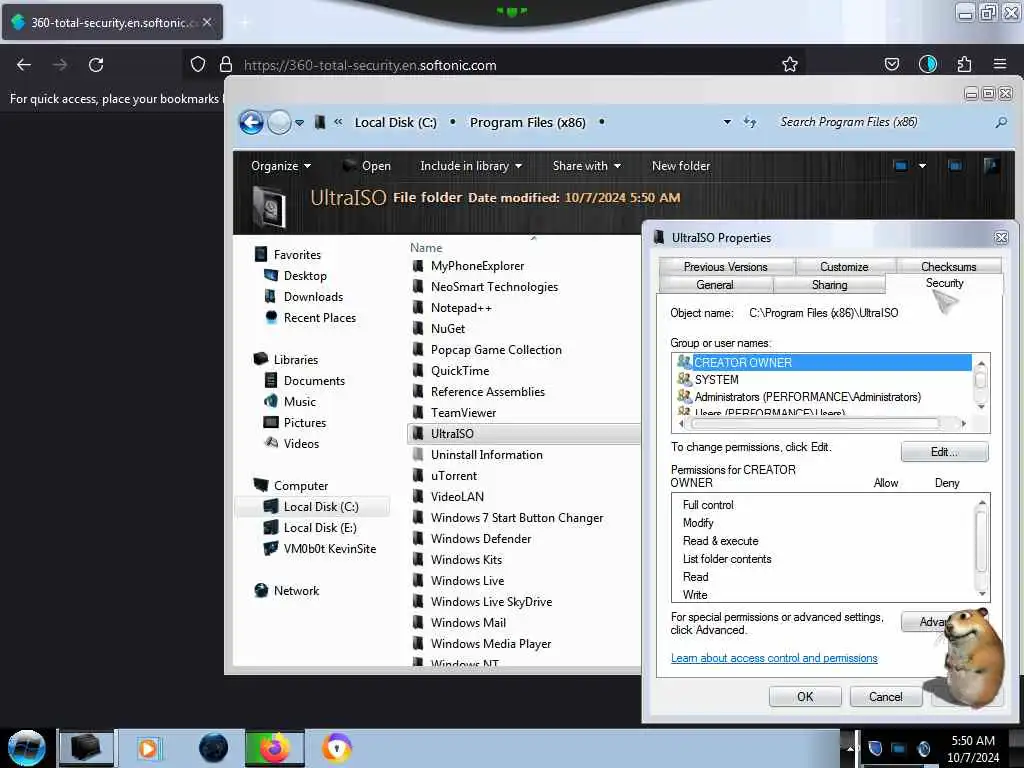Sort by the Name column header

click(x=426, y=248)
